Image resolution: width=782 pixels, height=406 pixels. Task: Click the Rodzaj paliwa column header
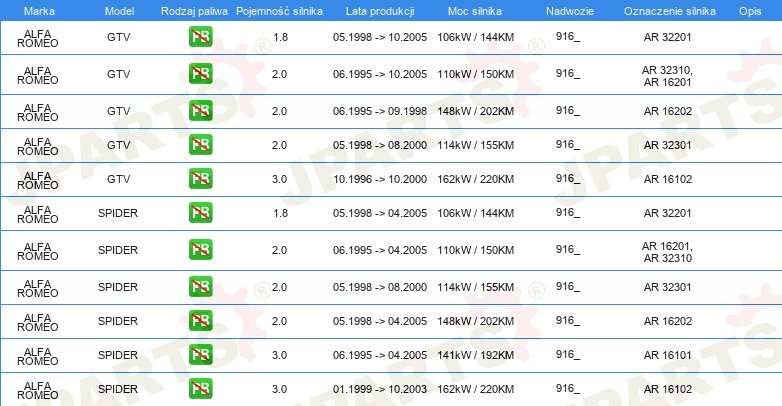coord(194,11)
